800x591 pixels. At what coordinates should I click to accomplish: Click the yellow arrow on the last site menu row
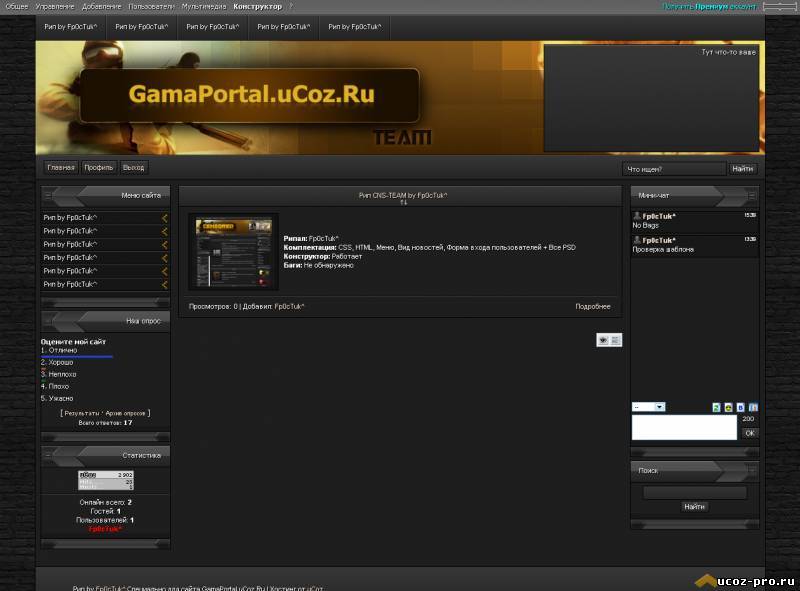click(164, 284)
